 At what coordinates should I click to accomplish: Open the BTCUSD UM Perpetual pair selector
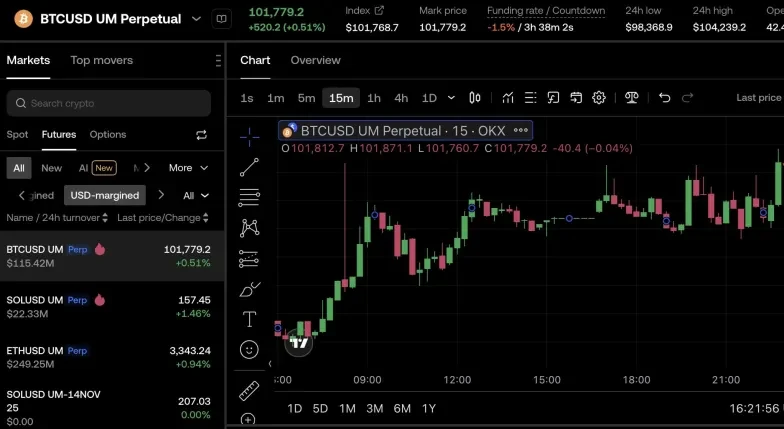tap(110, 19)
